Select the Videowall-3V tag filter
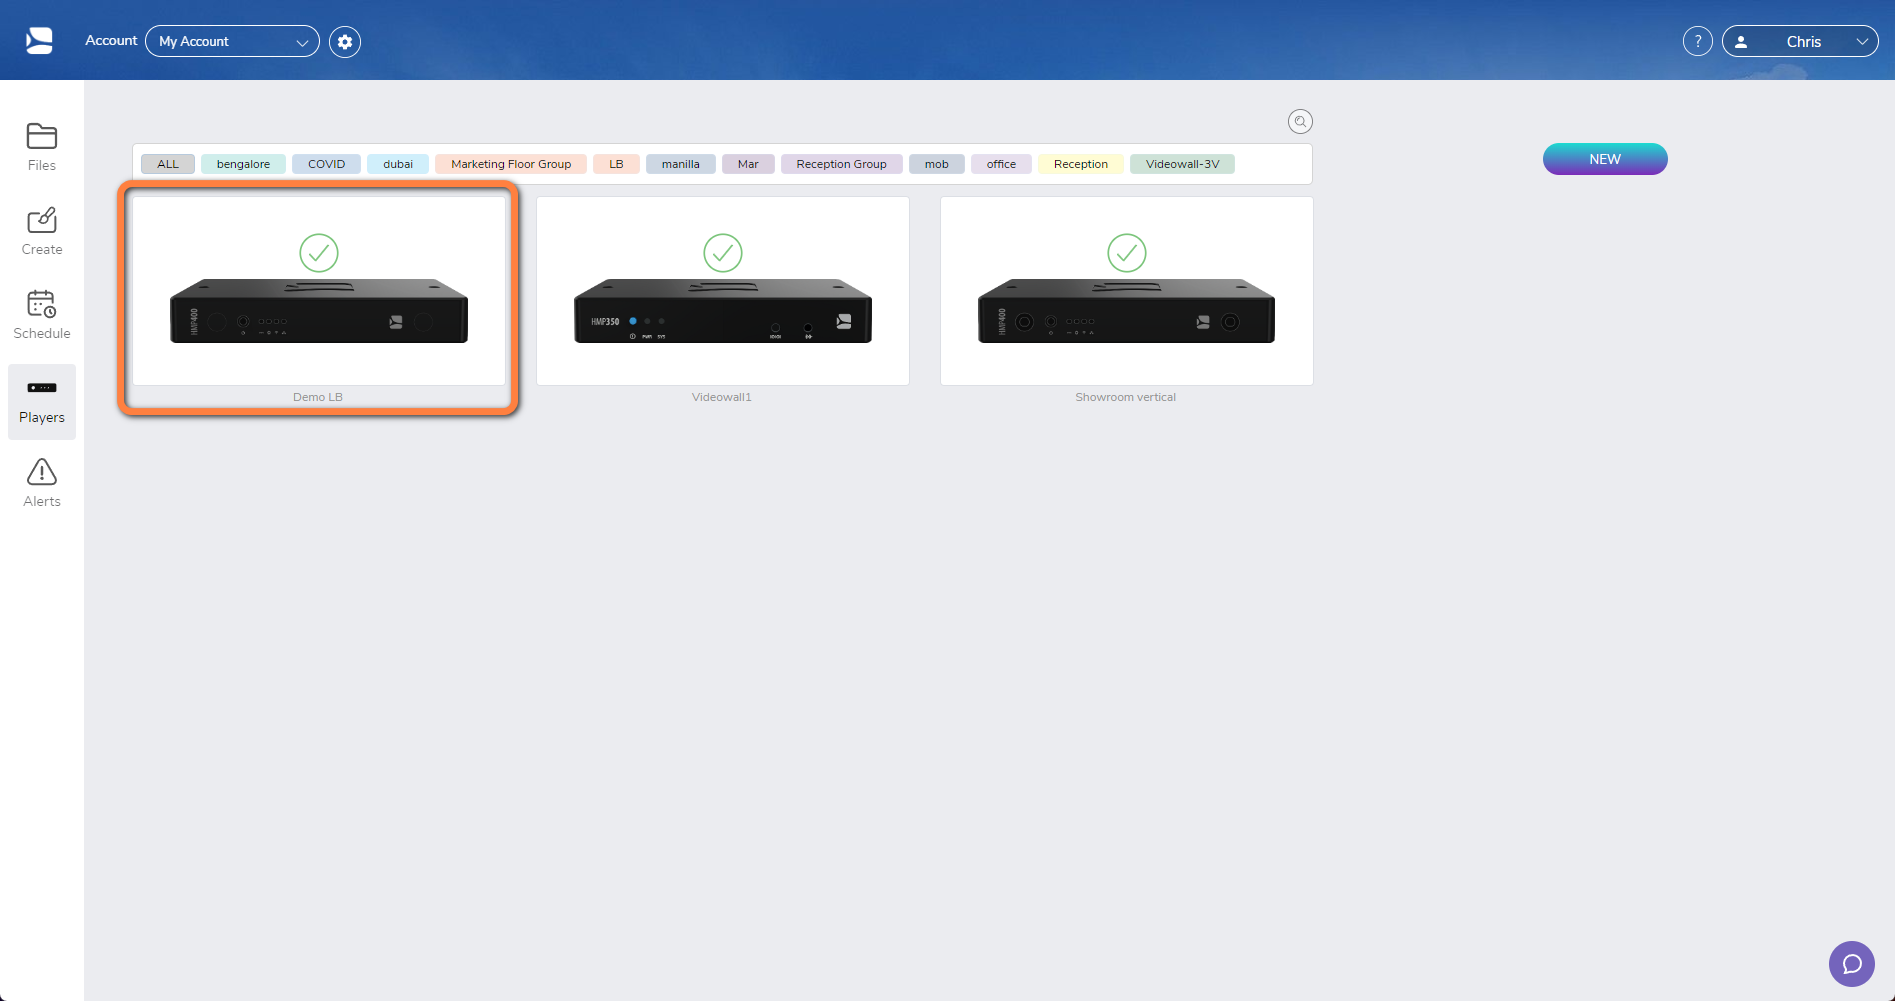Screen dimensions: 1895x1001 click(x=1183, y=164)
